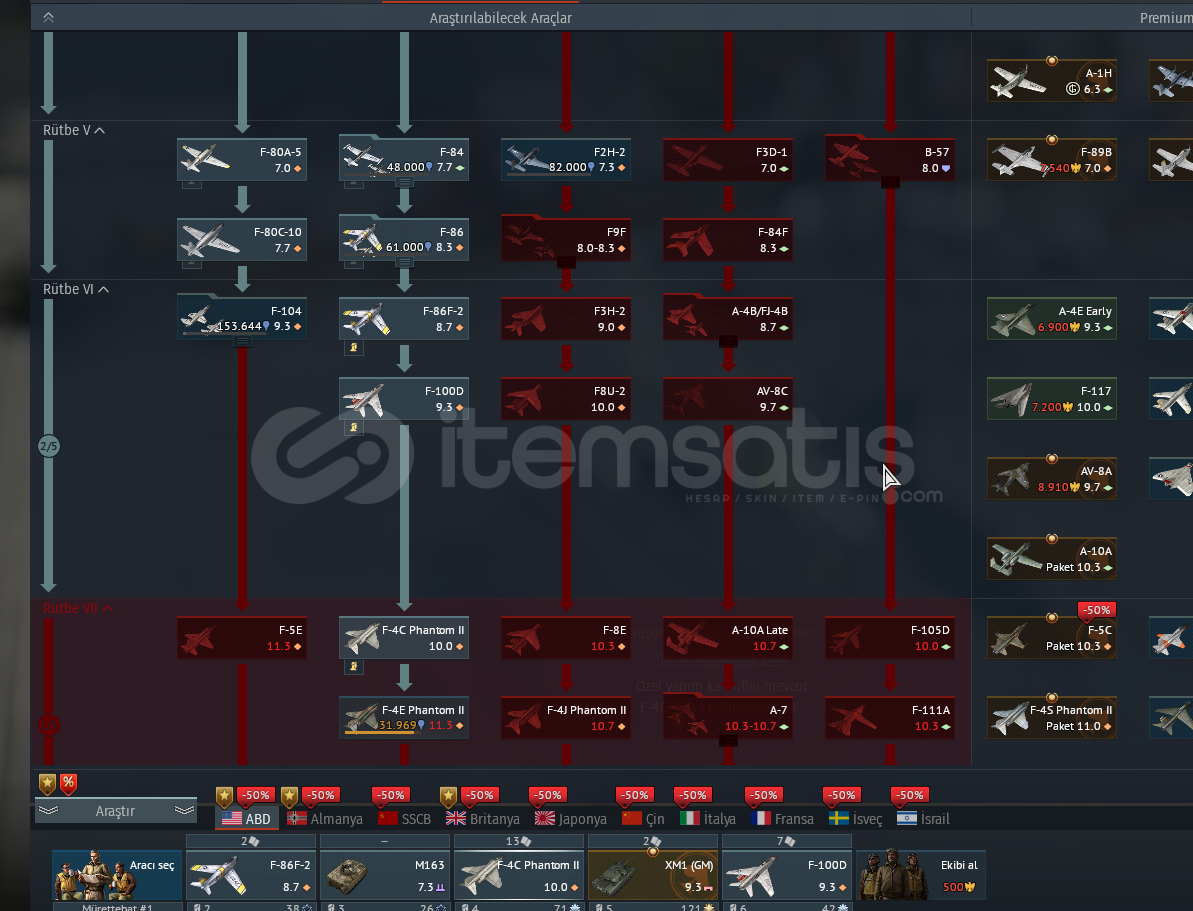
Task: Collapse research tree with top-left double chevron
Action: click(48, 17)
